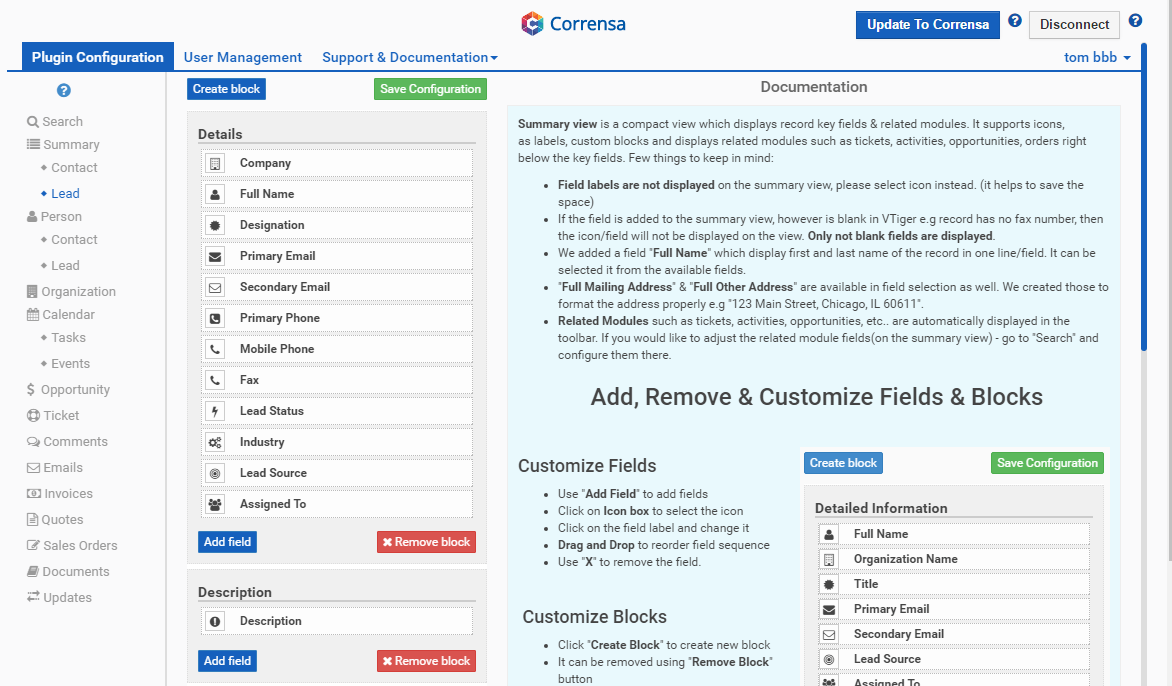
Task: Click the magnifier icon for Search in sidebar
Action: coord(33,122)
